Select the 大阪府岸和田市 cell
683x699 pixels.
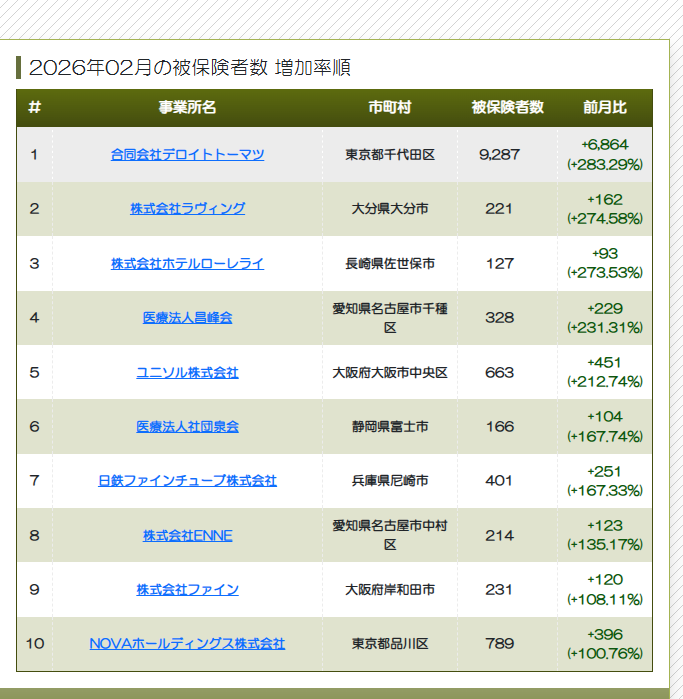pos(390,590)
